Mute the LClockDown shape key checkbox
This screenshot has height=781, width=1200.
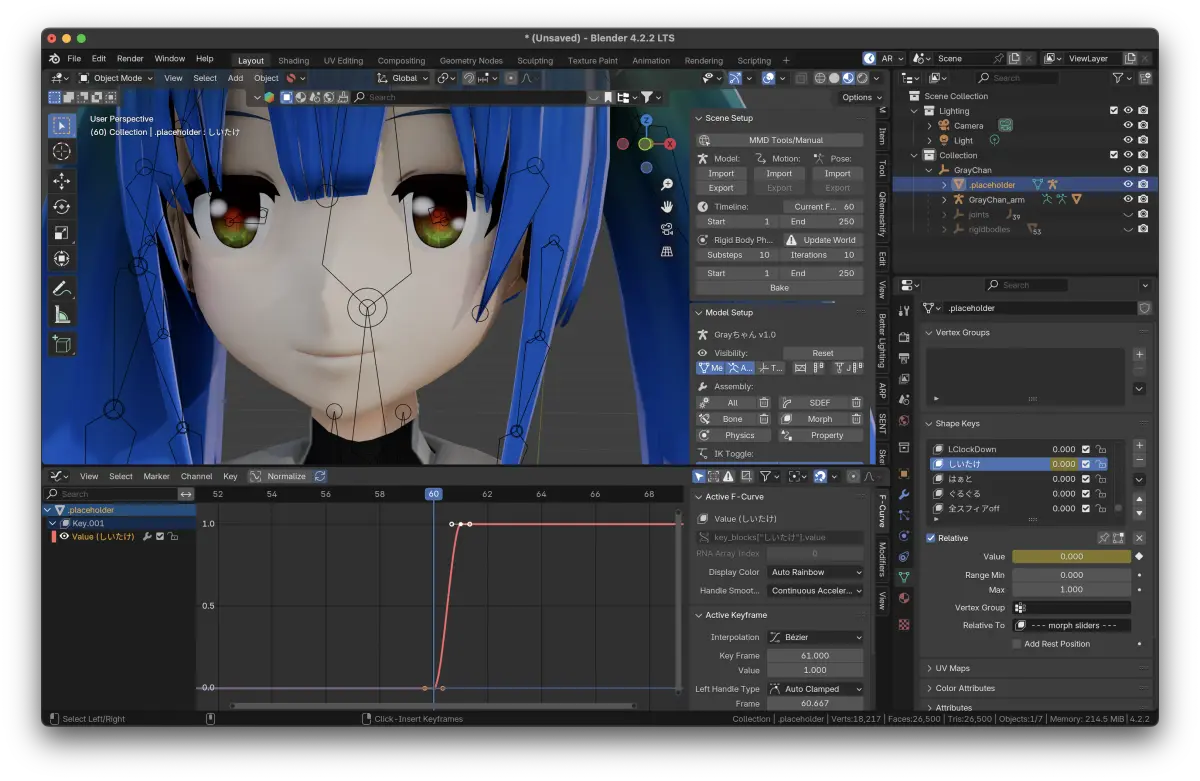[1086, 449]
